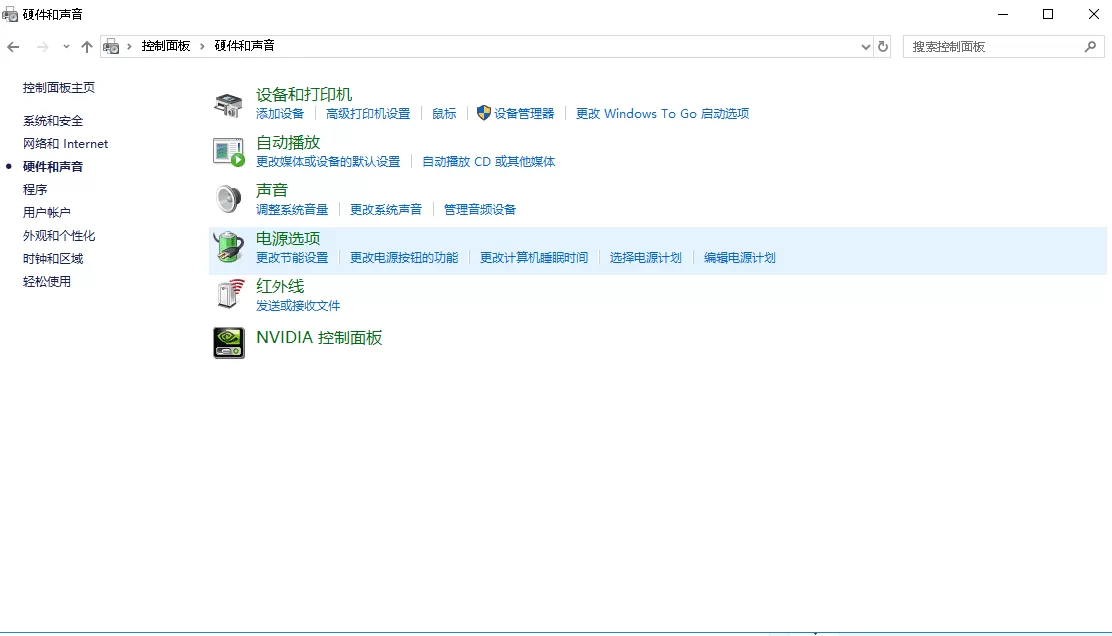Screen dimensions: 1112x636
Task: Expand the address bar history dropdown
Action: click(865, 47)
